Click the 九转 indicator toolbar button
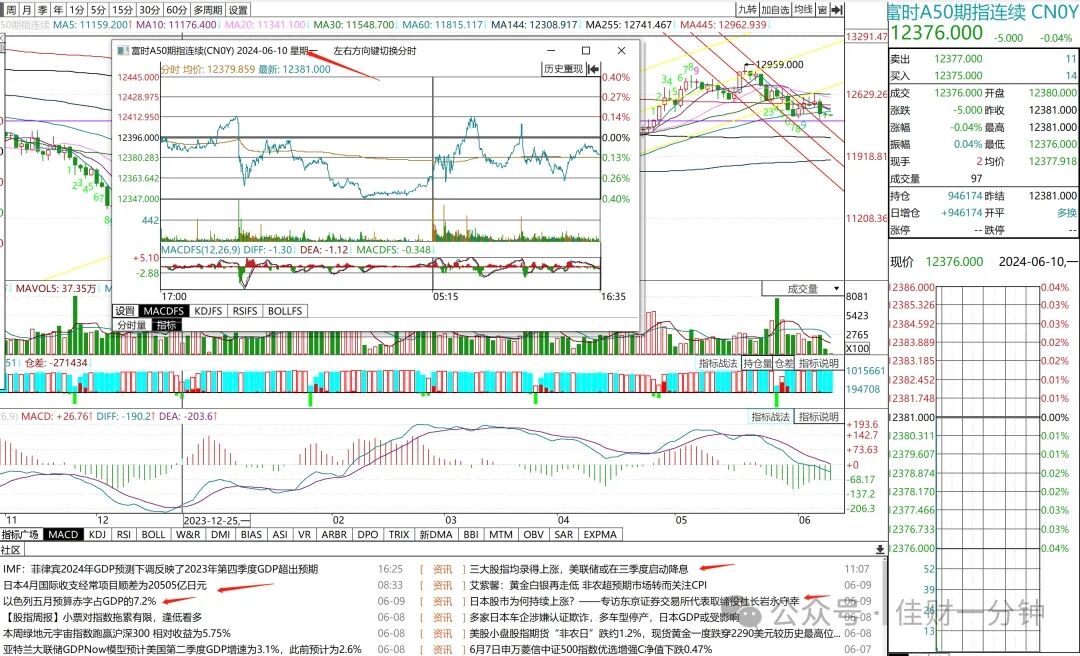This screenshot has width=1080, height=656. coord(747,10)
